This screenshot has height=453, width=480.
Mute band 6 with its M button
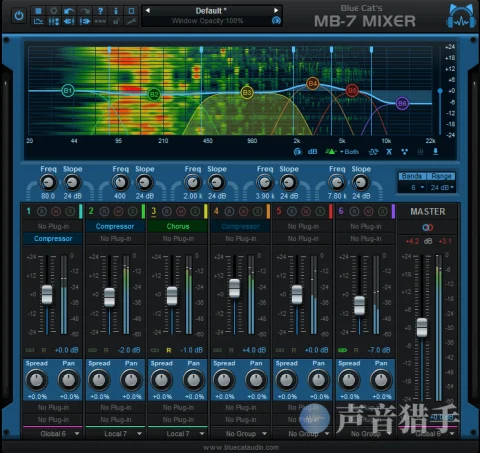(x=368, y=211)
